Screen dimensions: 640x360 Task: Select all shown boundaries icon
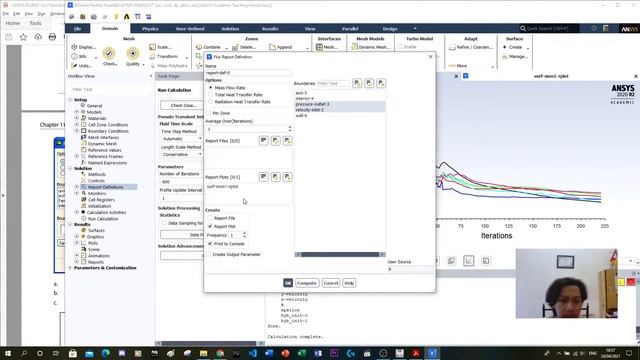[x=369, y=83]
